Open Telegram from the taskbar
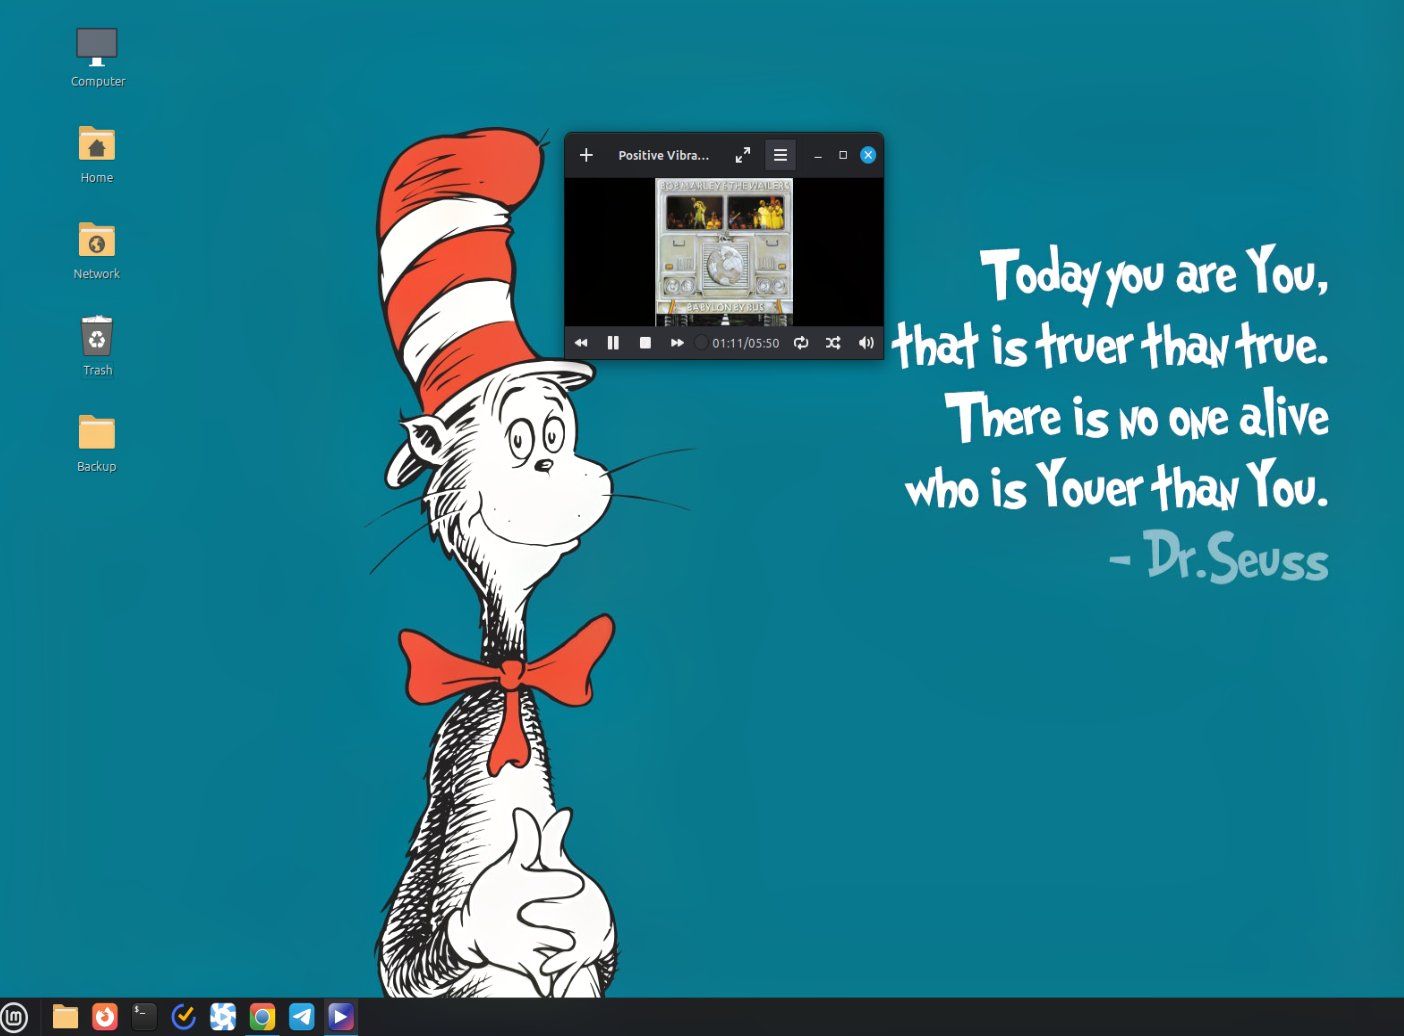 coord(301,1017)
